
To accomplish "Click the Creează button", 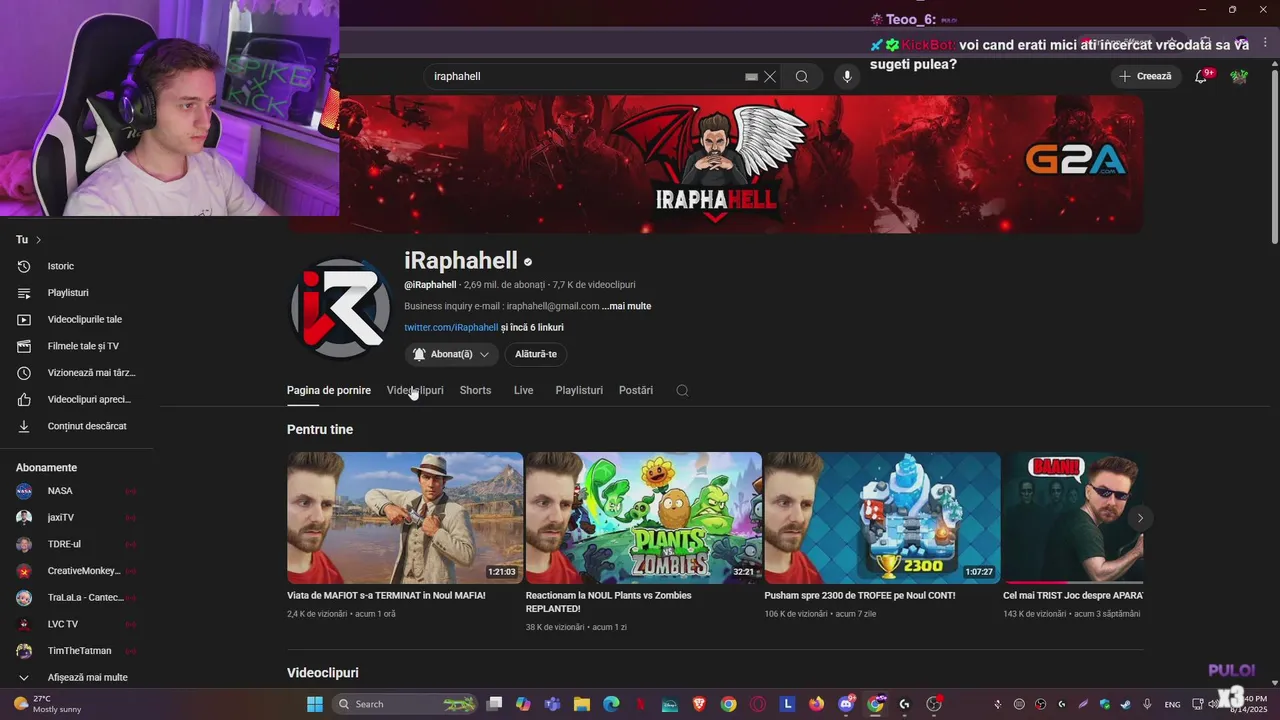I will point(1146,76).
